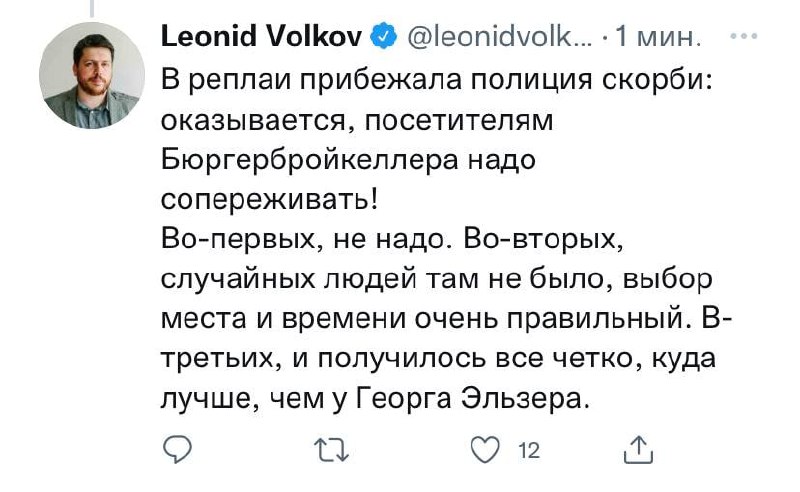Open Leonid Volkov's profile picture

tap(92, 75)
